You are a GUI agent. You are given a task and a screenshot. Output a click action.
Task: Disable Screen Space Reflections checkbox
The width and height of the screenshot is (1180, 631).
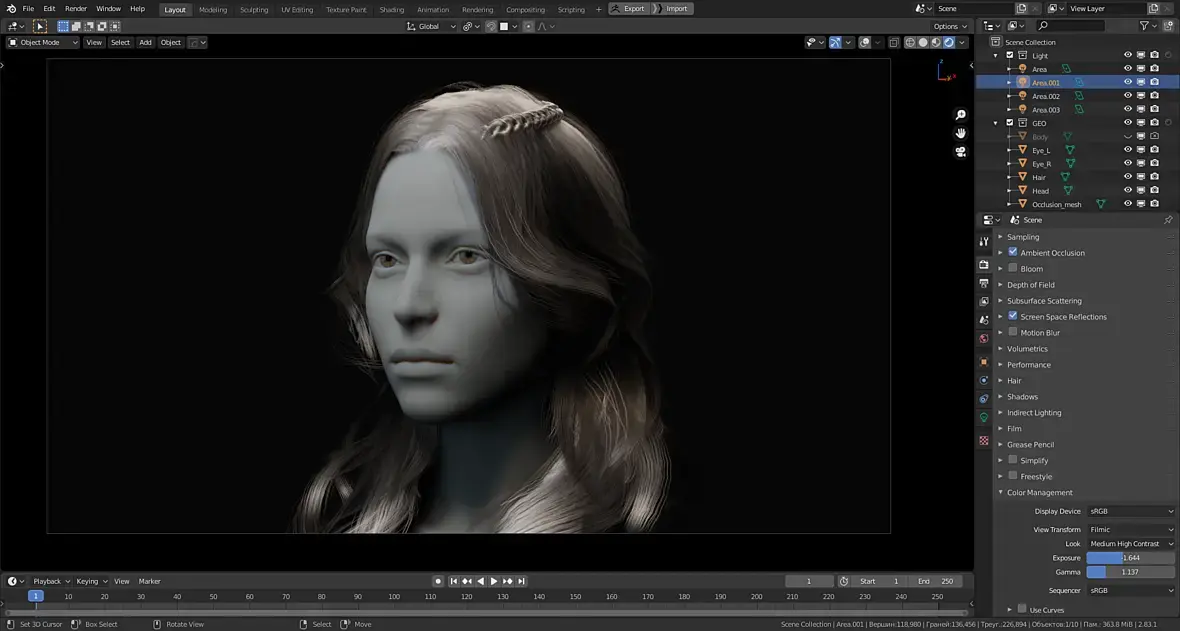1013,316
